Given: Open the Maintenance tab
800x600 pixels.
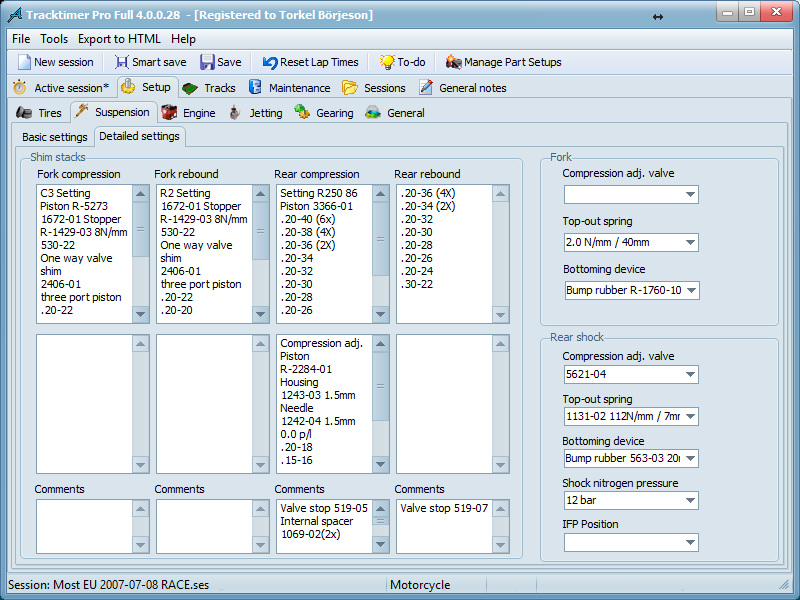Looking at the screenshot, I should point(289,88).
